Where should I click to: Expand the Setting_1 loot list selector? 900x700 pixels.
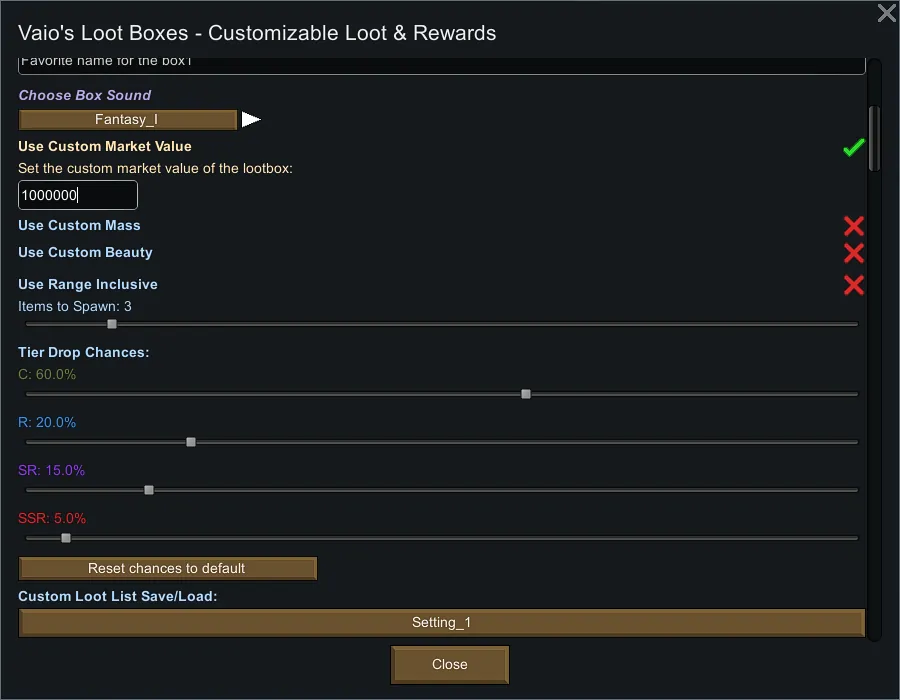coord(441,622)
